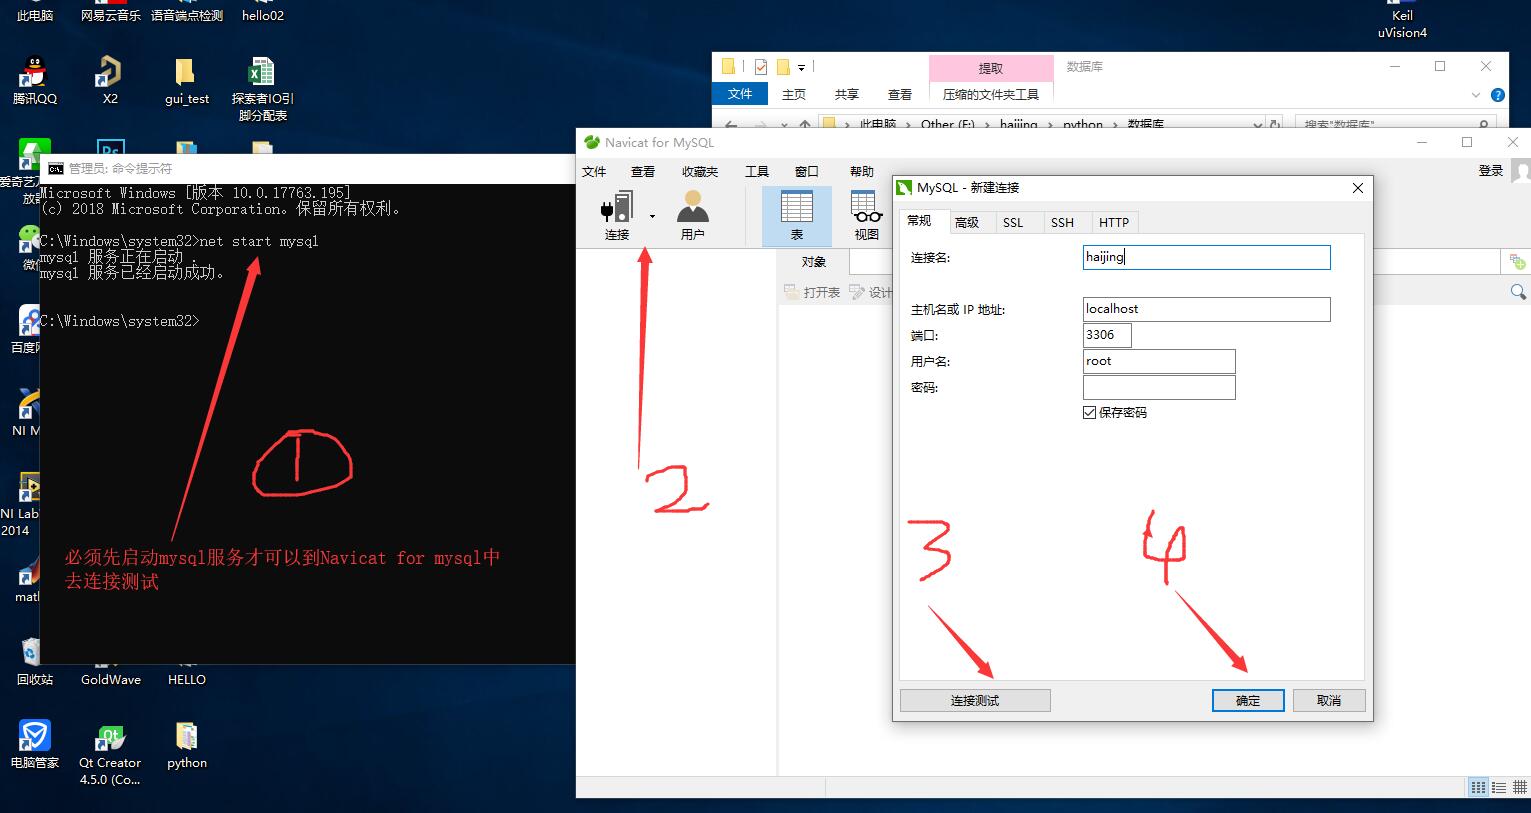This screenshot has width=1531, height=813.
Task: Switch to the 常规 tab in connection dialog
Action: (920, 221)
